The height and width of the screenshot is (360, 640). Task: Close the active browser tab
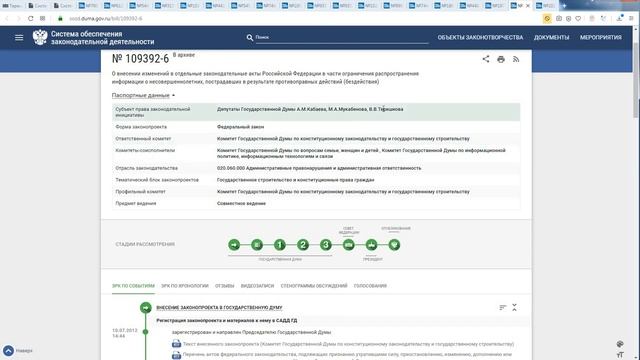(x=528, y=6)
